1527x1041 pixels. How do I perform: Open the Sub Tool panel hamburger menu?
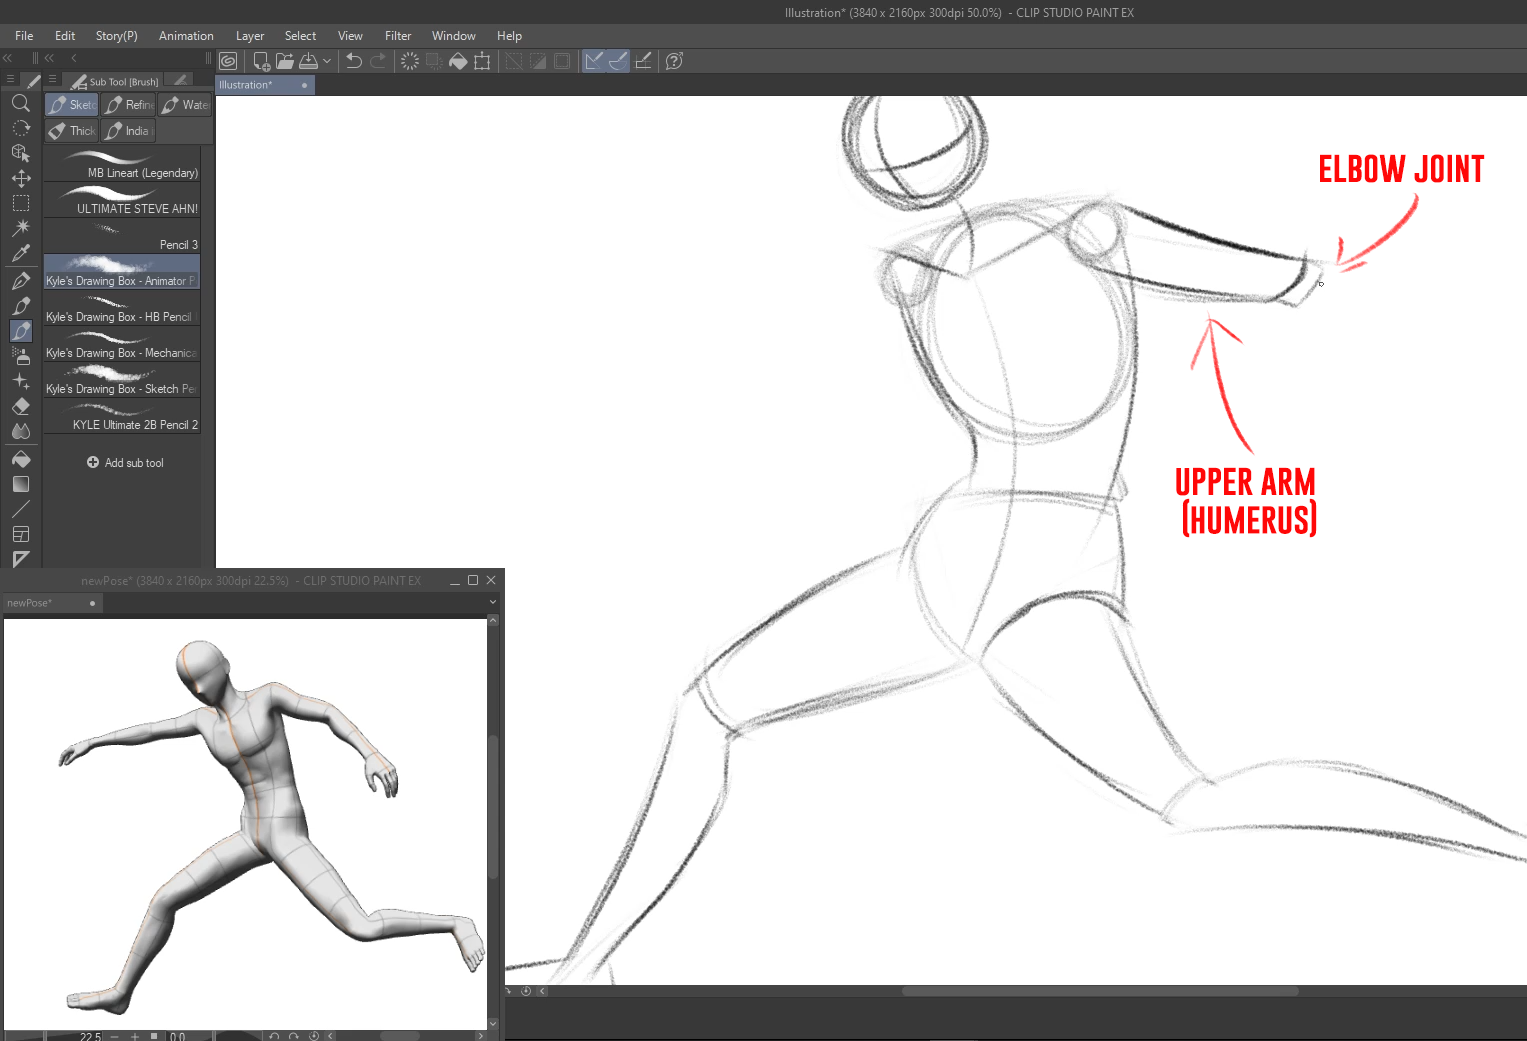point(52,79)
